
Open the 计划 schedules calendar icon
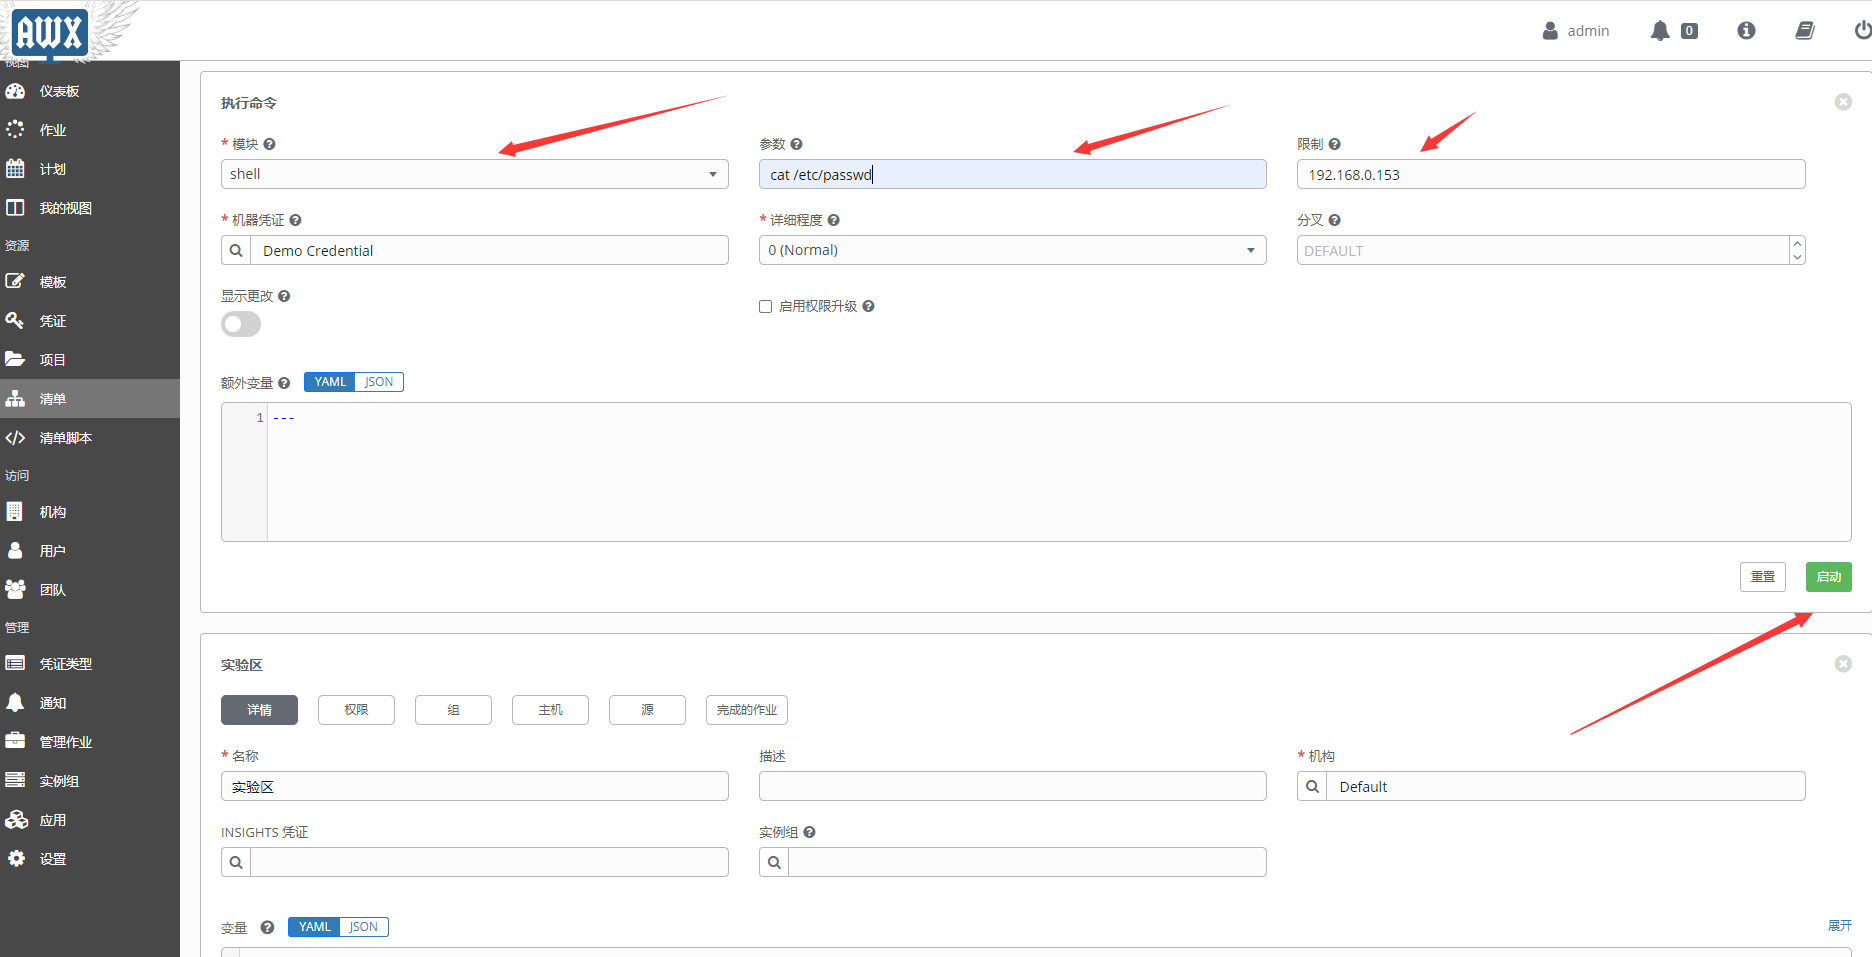pos(16,169)
